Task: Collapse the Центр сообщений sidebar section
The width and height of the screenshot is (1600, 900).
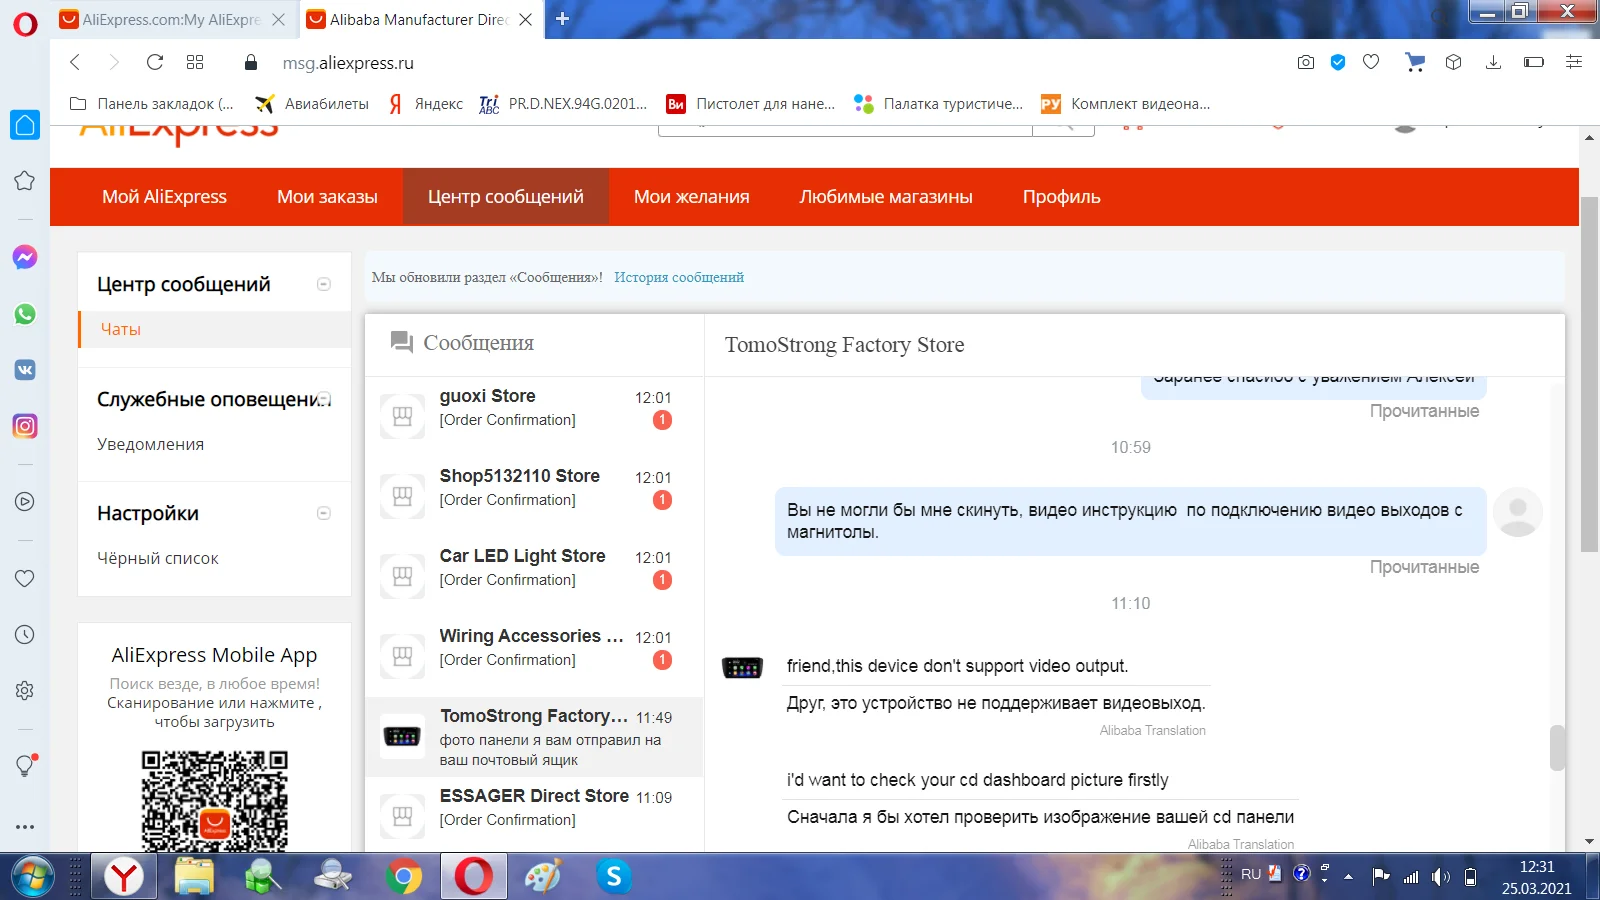Action: click(x=324, y=284)
